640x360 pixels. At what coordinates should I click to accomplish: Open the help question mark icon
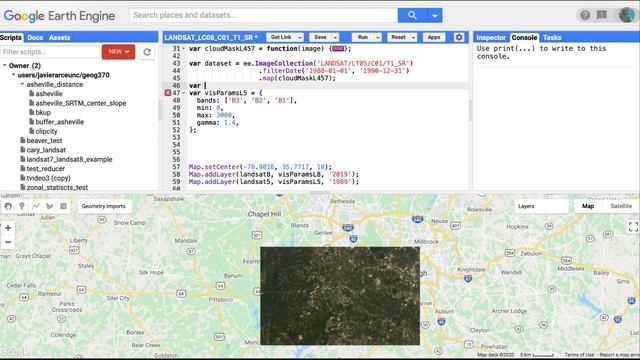coord(585,15)
